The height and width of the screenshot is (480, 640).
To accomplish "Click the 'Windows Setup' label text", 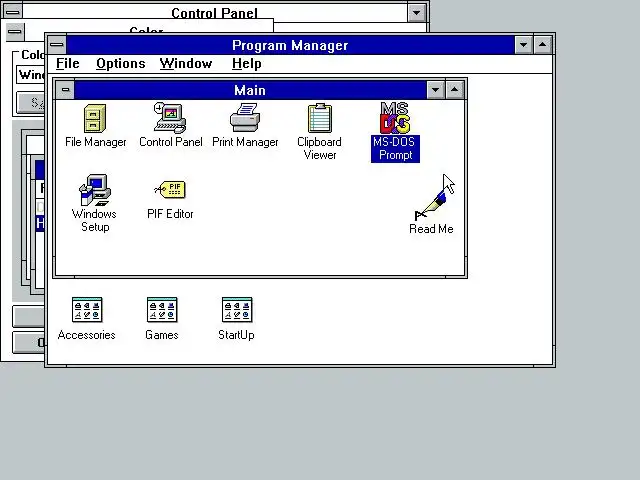I will (x=95, y=220).
